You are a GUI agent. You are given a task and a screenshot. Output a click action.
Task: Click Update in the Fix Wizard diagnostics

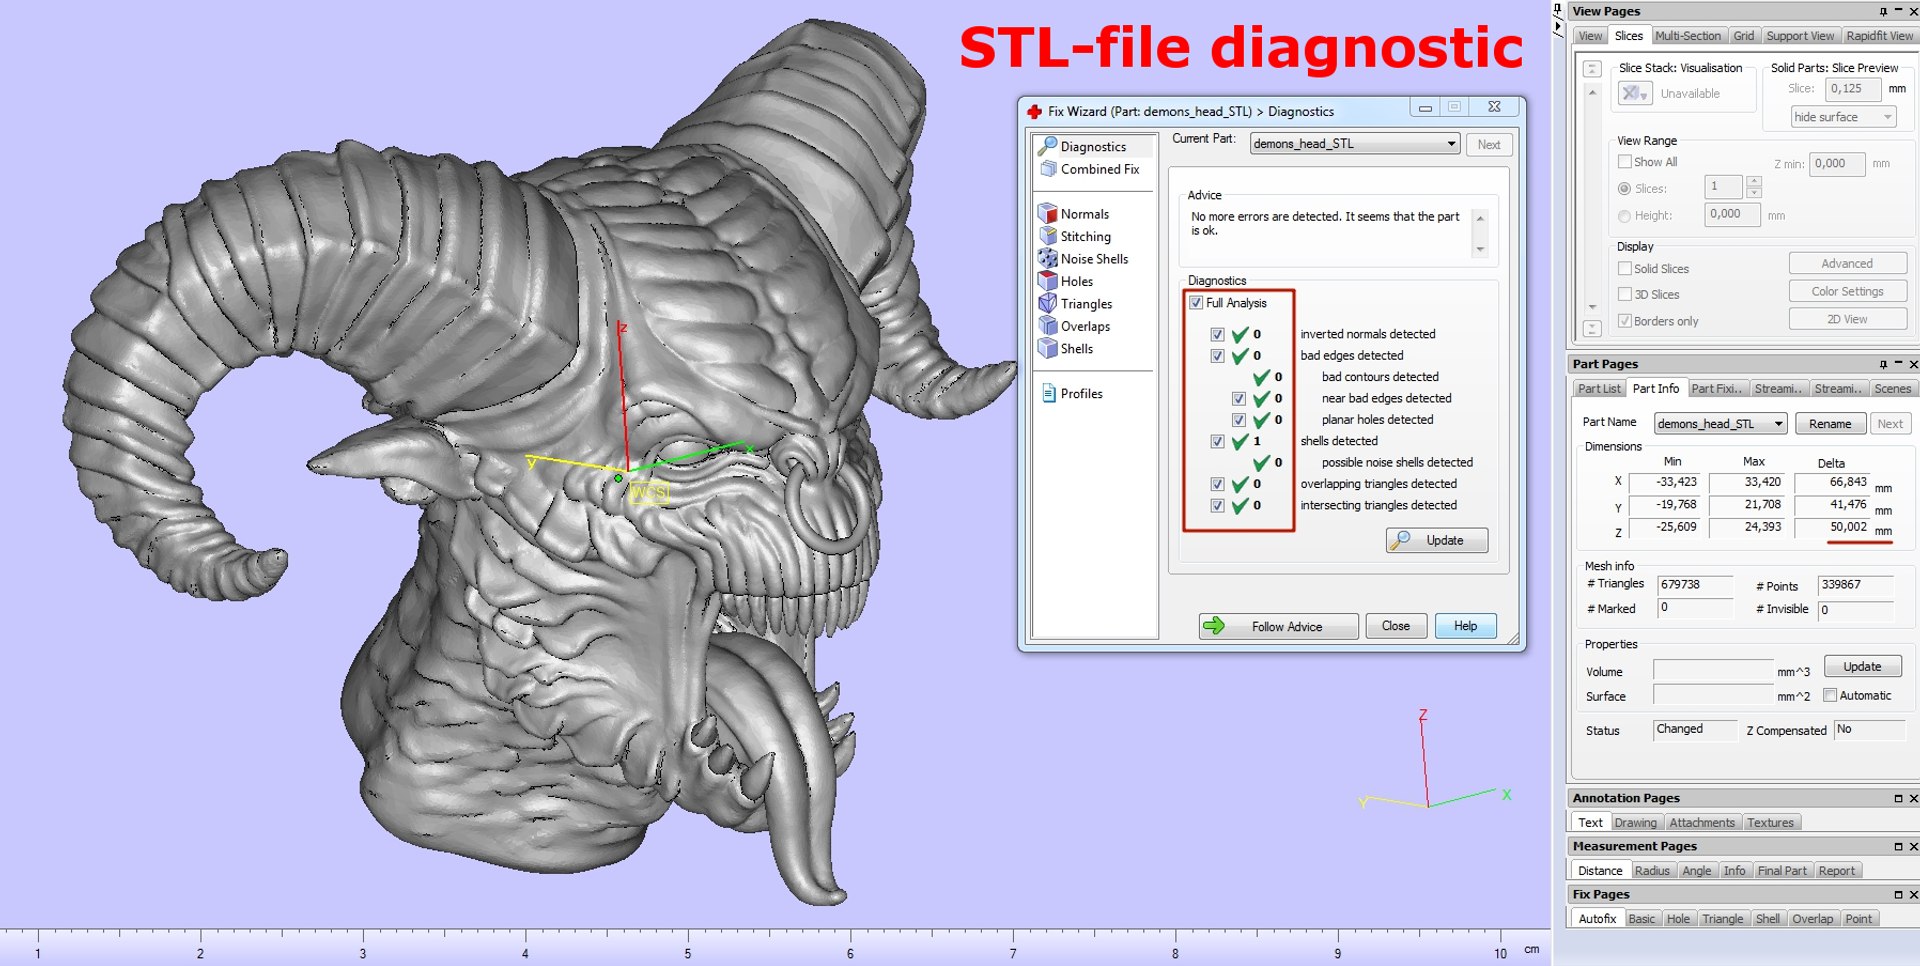click(1437, 540)
